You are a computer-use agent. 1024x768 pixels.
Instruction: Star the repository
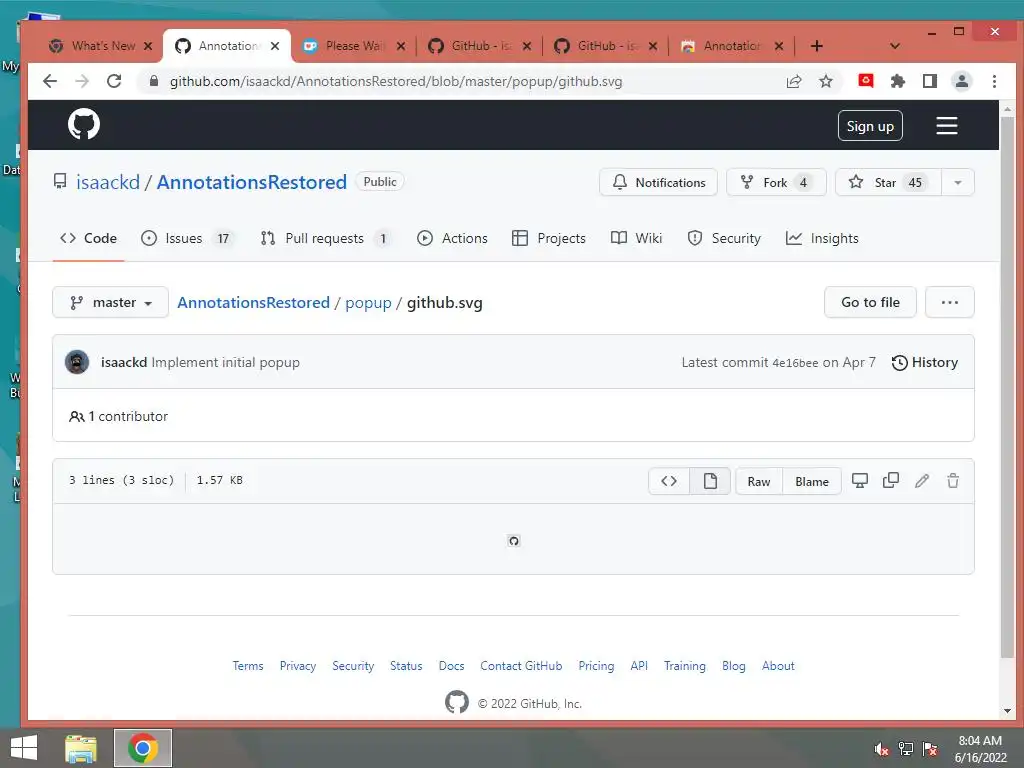[x=888, y=182]
